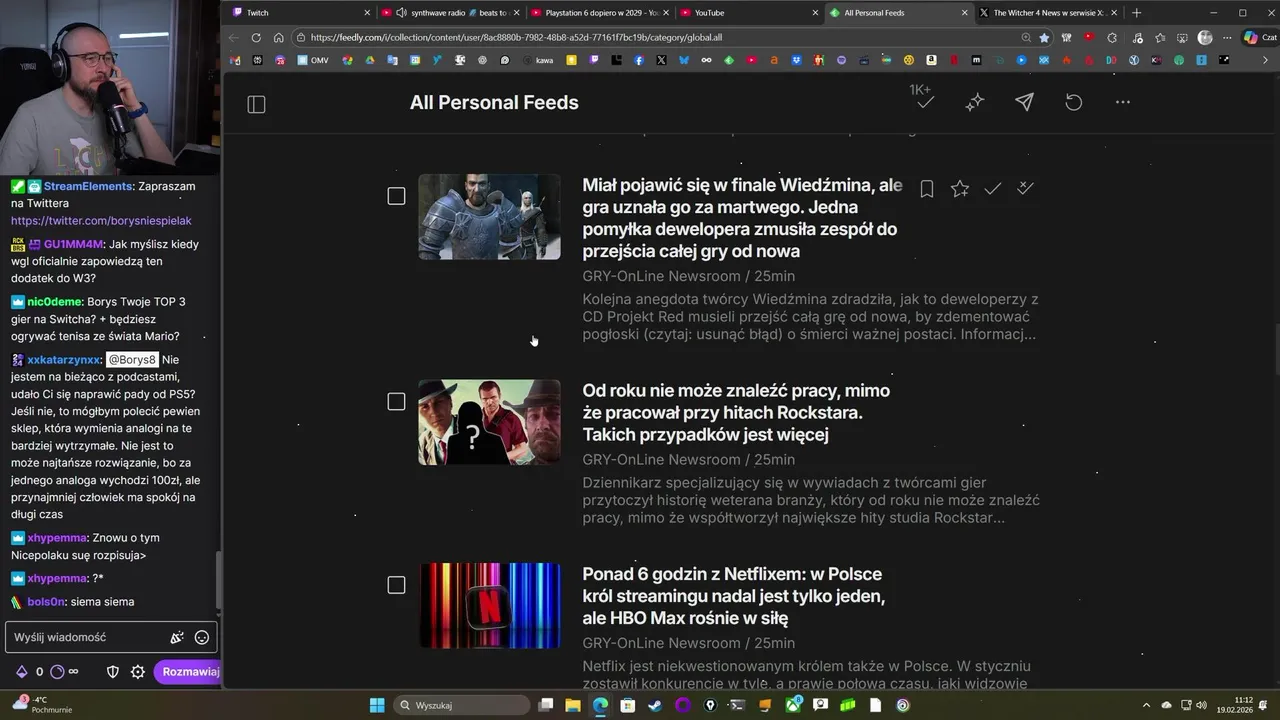Screen dimensions: 1280x720
Task: Click the @Borys8 mention in chat
Action: (132, 360)
